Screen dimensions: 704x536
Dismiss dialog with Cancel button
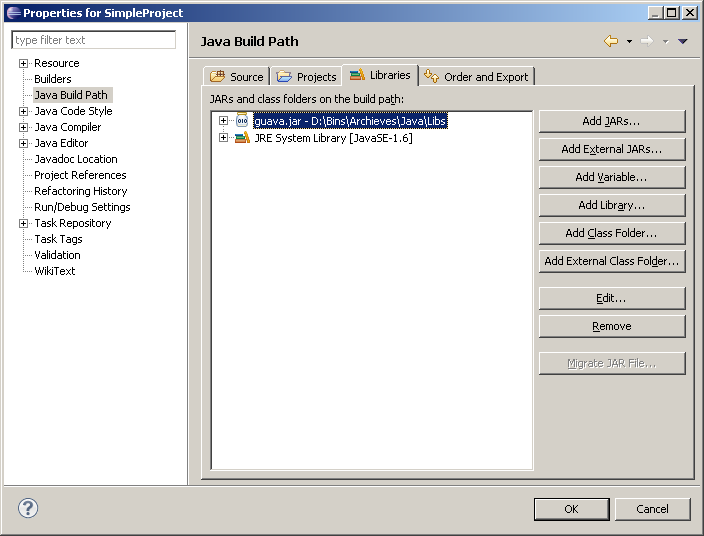coord(652,509)
